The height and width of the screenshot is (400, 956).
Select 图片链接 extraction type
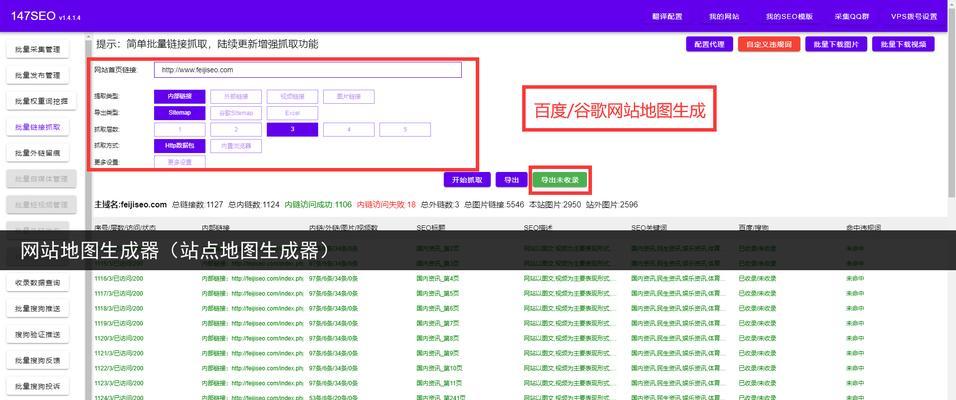[x=349, y=96]
